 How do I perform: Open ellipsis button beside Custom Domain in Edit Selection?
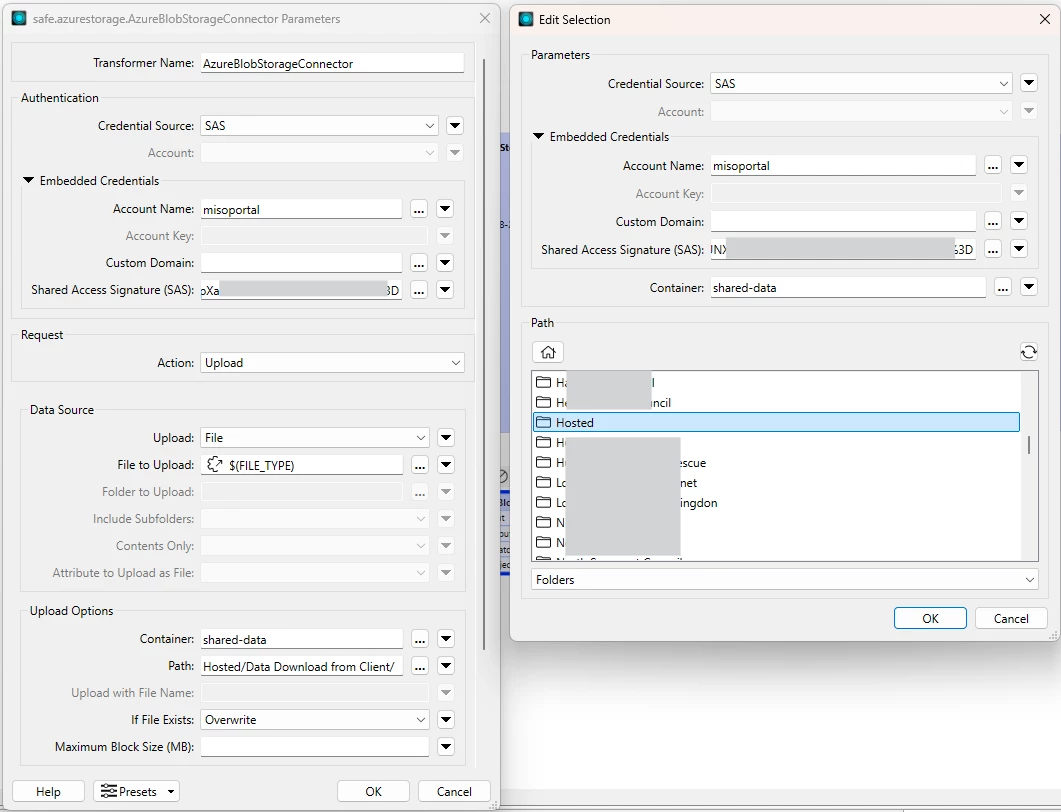tap(993, 221)
